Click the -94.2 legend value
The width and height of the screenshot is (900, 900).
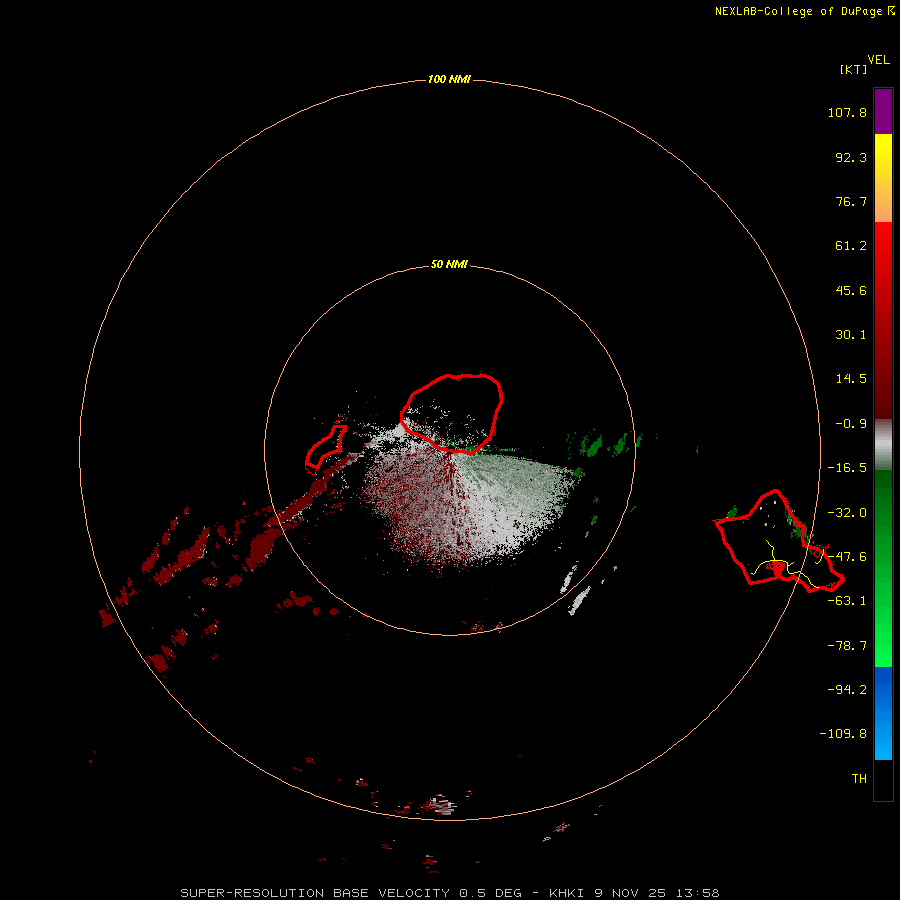click(x=847, y=689)
